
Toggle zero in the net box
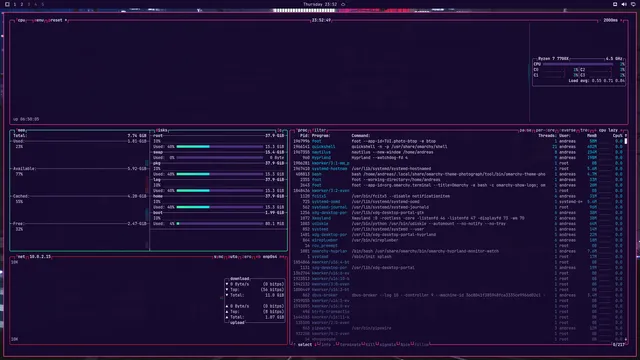[x=247, y=257]
